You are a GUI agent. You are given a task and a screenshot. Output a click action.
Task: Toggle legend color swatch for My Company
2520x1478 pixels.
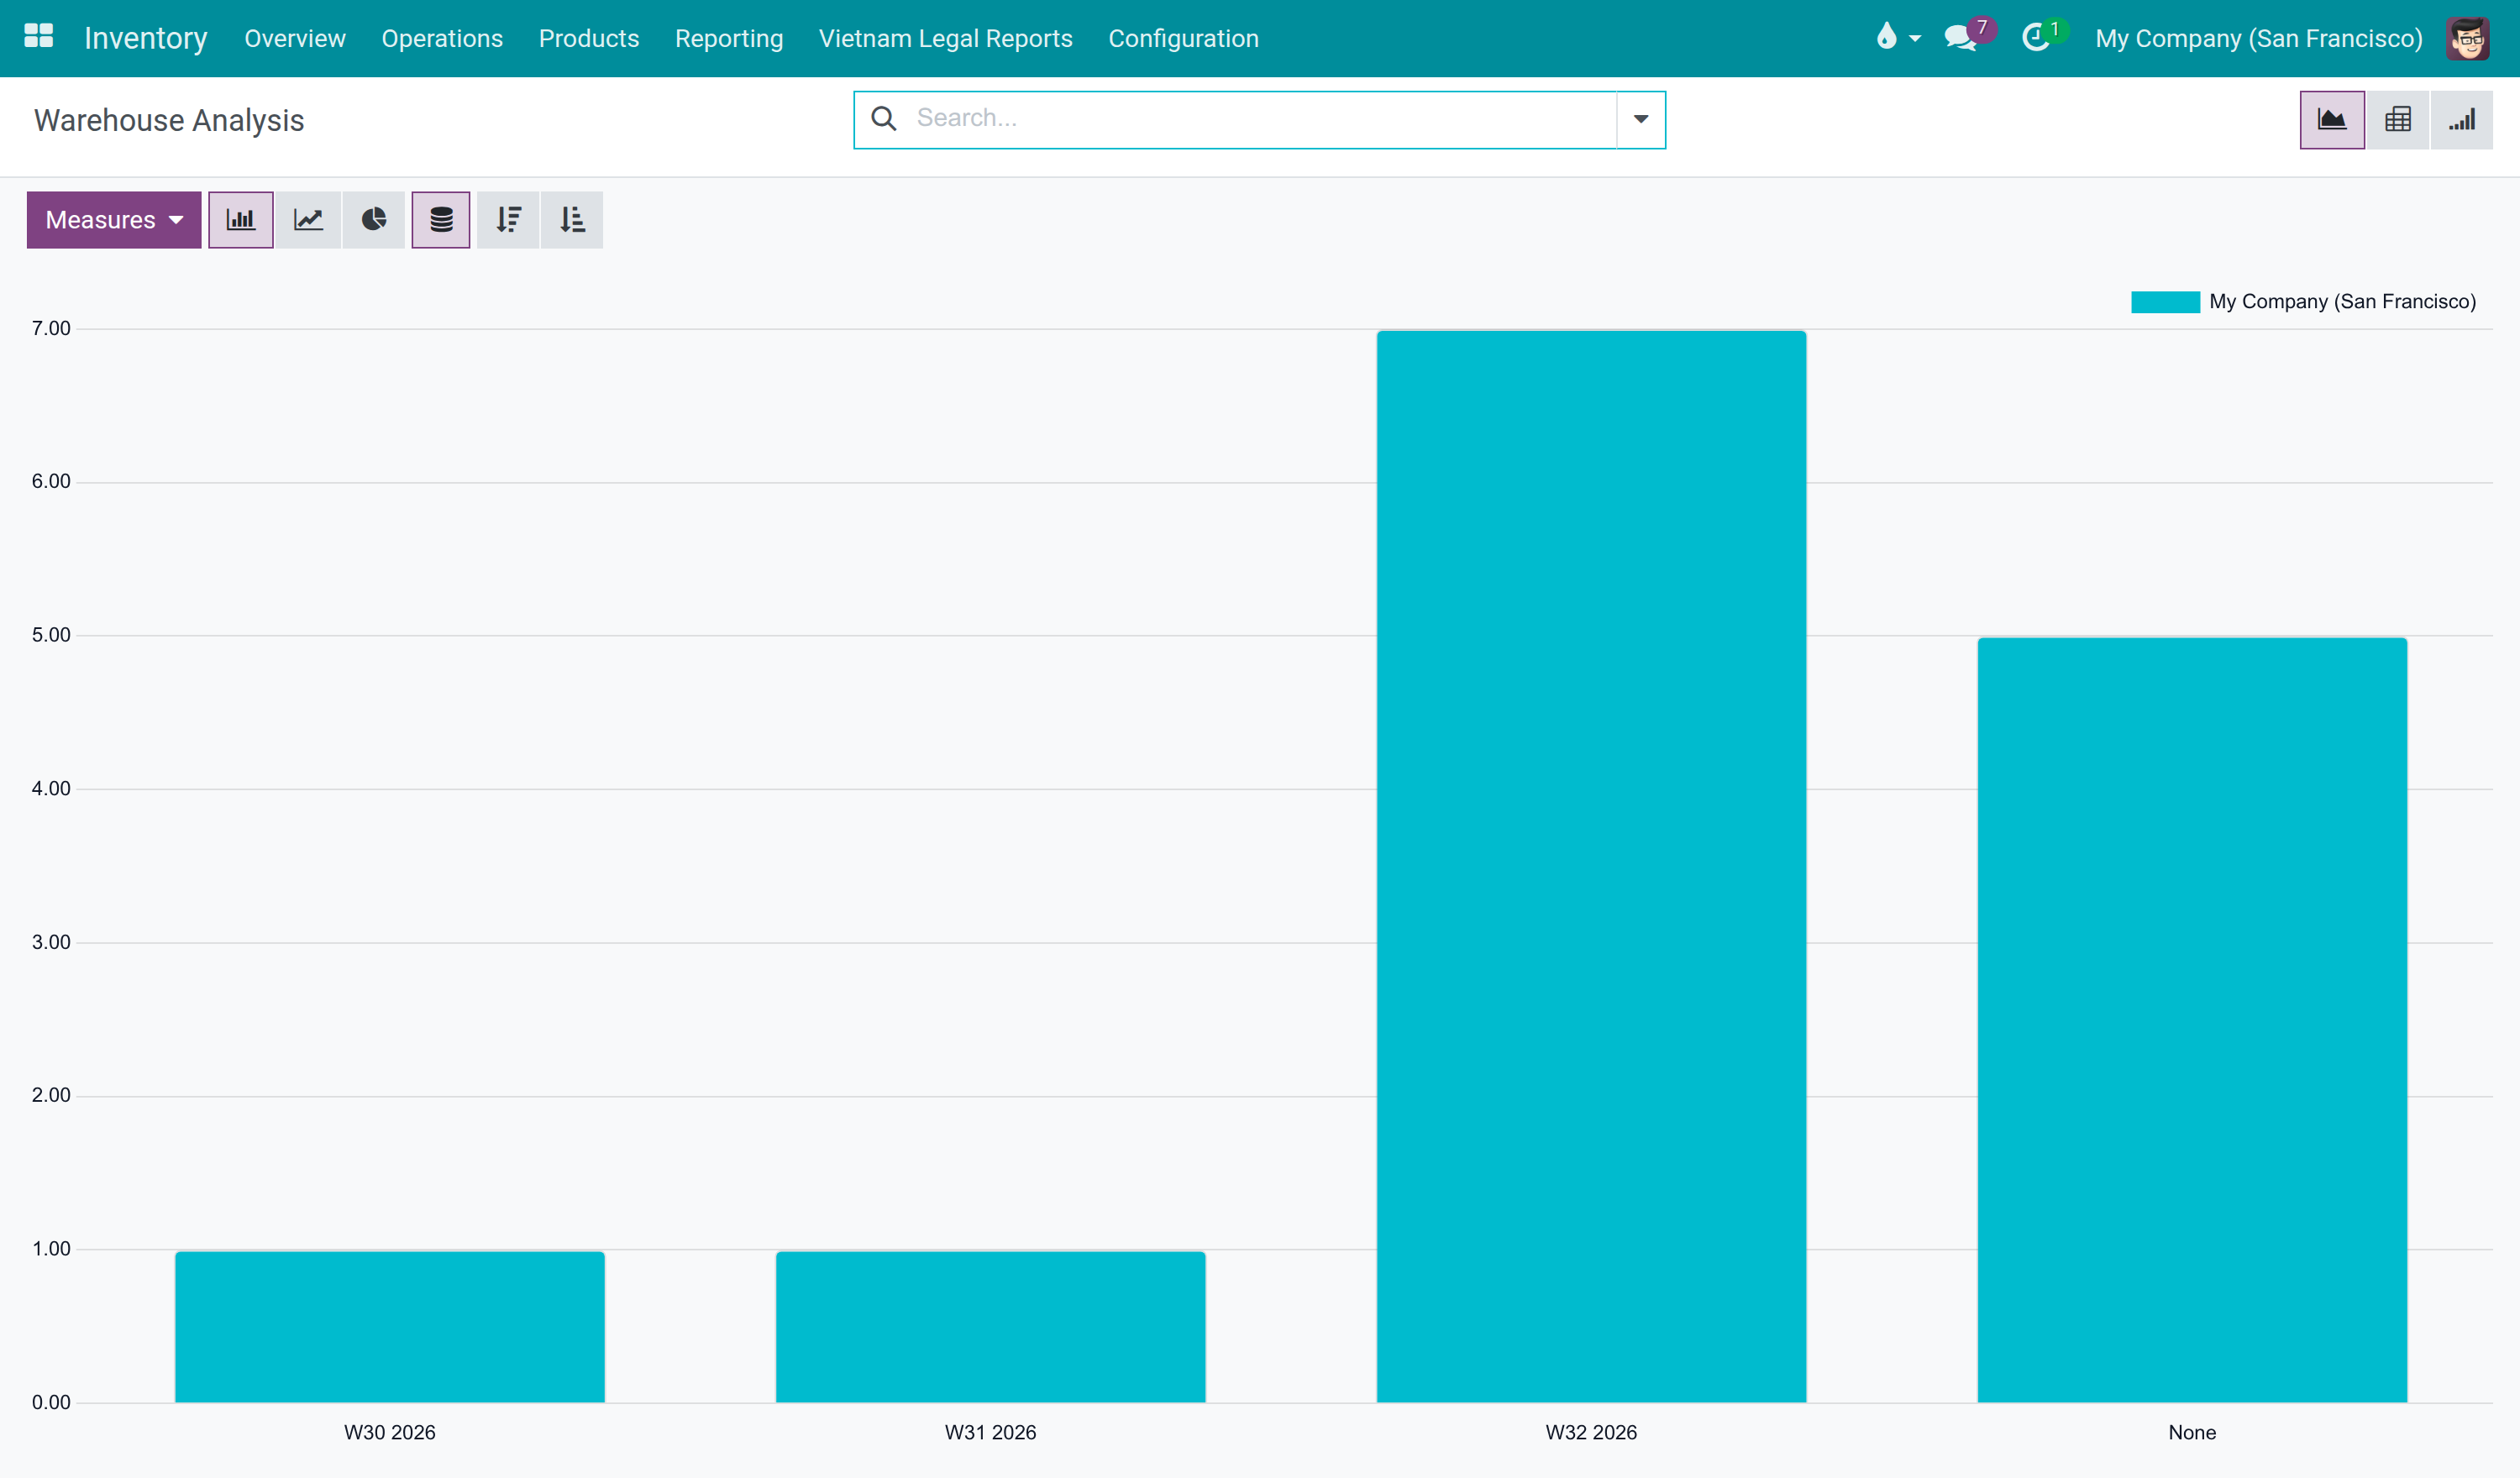coord(2165,302)
